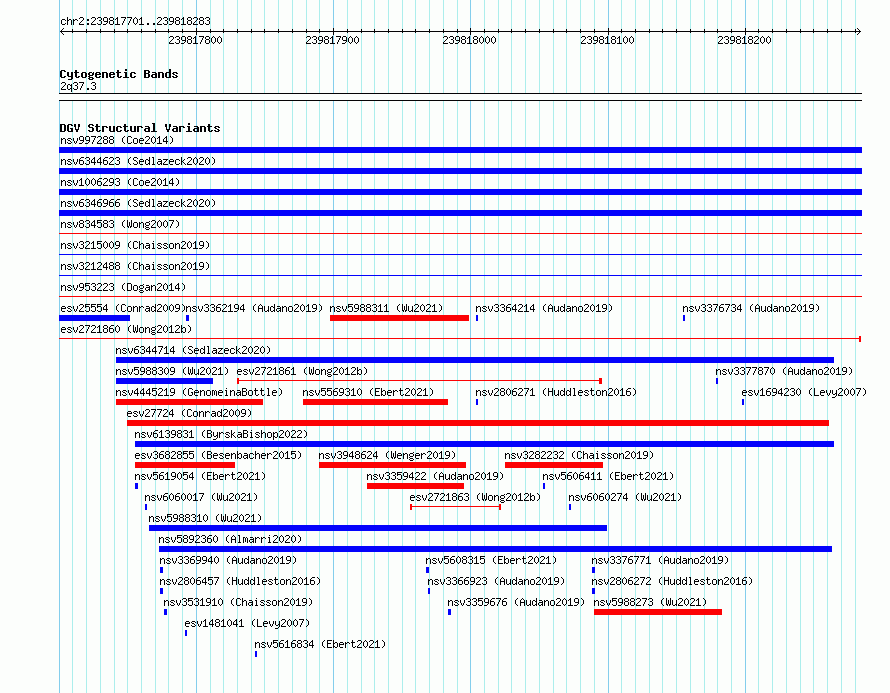Click esv2721860 (Wong2012b) label
The height and width of the screenshot is (693, 890).
126,329
